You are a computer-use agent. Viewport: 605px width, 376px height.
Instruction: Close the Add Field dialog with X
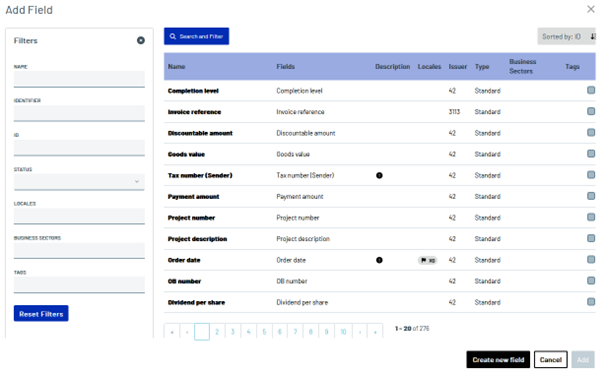(x=591, y=9)
